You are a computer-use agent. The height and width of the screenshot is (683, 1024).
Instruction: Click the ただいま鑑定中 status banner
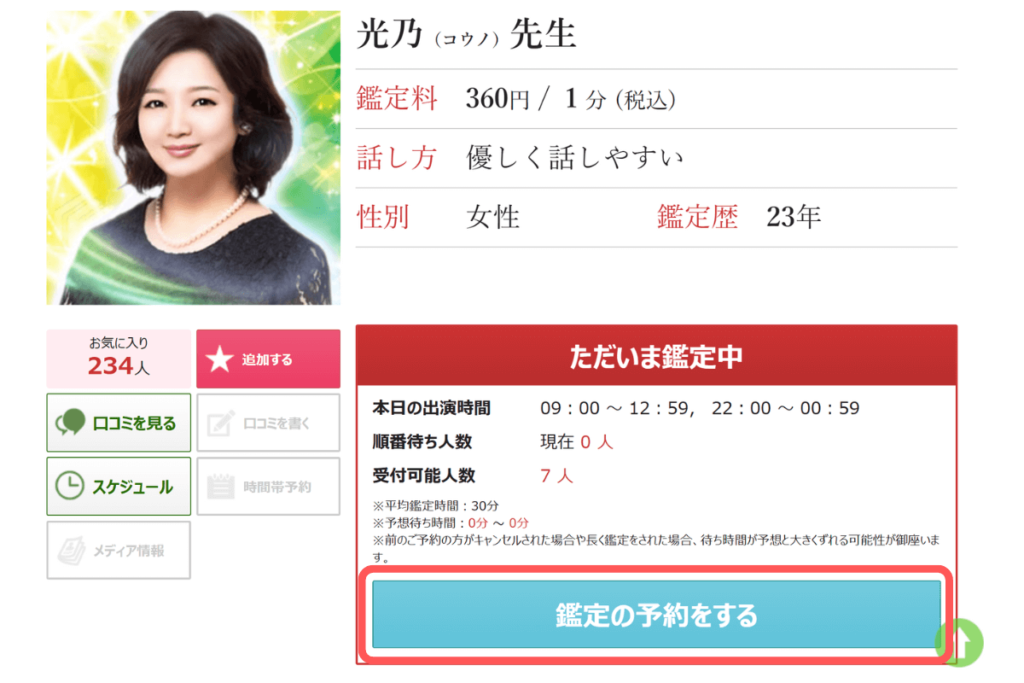coord(656,356)
